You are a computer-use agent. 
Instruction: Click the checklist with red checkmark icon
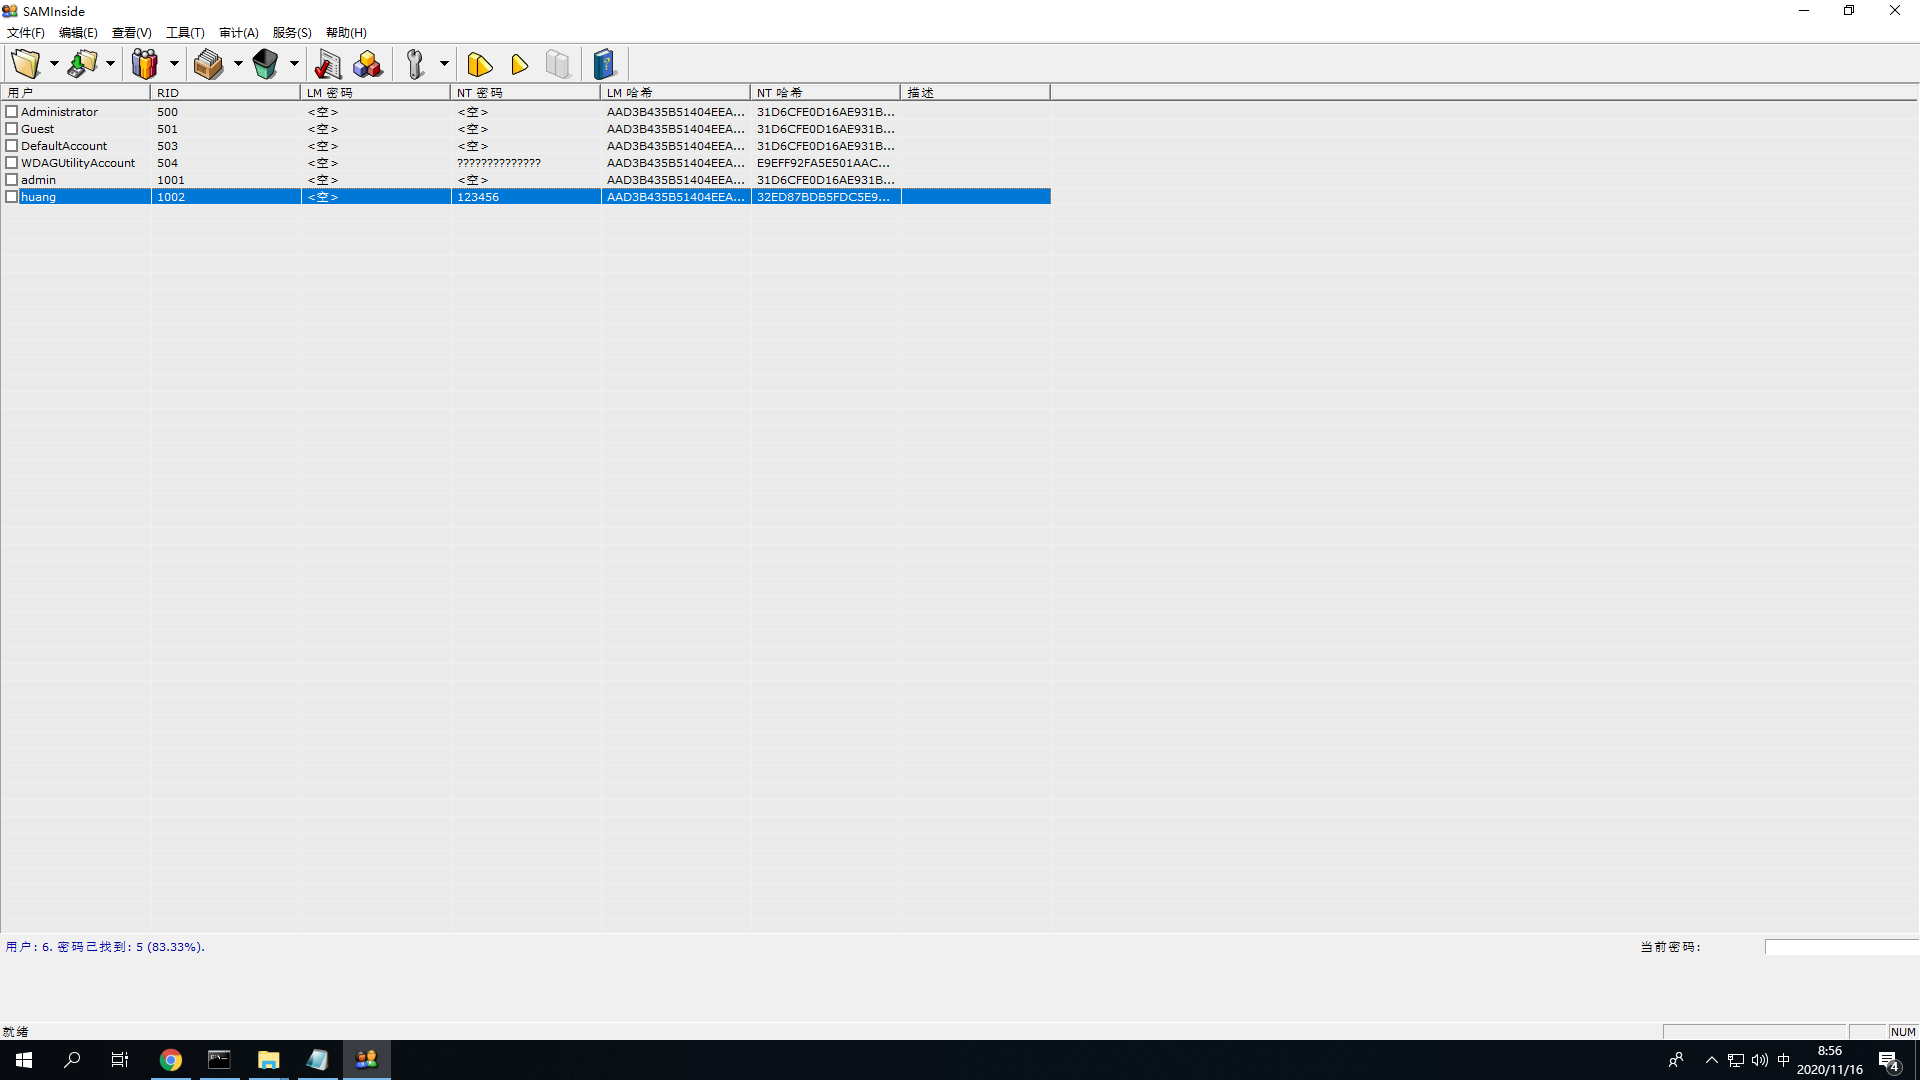(x=328, y=64)
